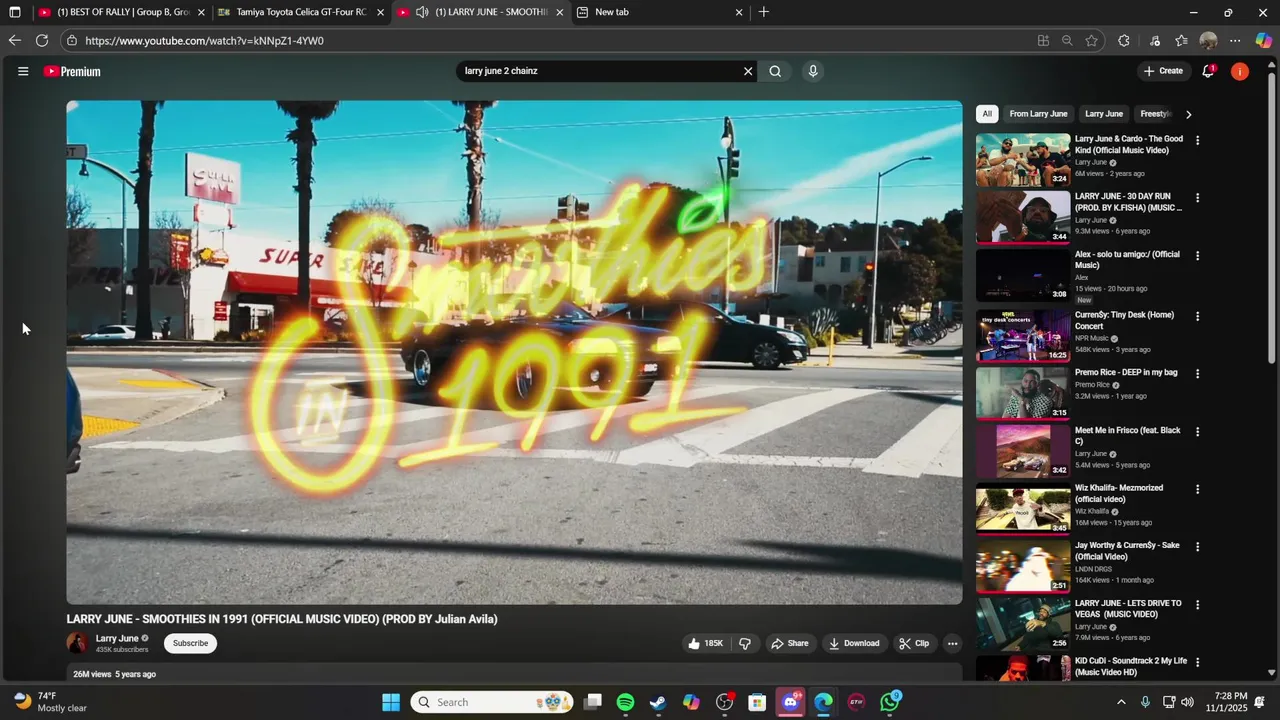Switch to BEST OF RALLY Group B tab
This screenshot has height=720, width=1280.
[x=120, y=12]
